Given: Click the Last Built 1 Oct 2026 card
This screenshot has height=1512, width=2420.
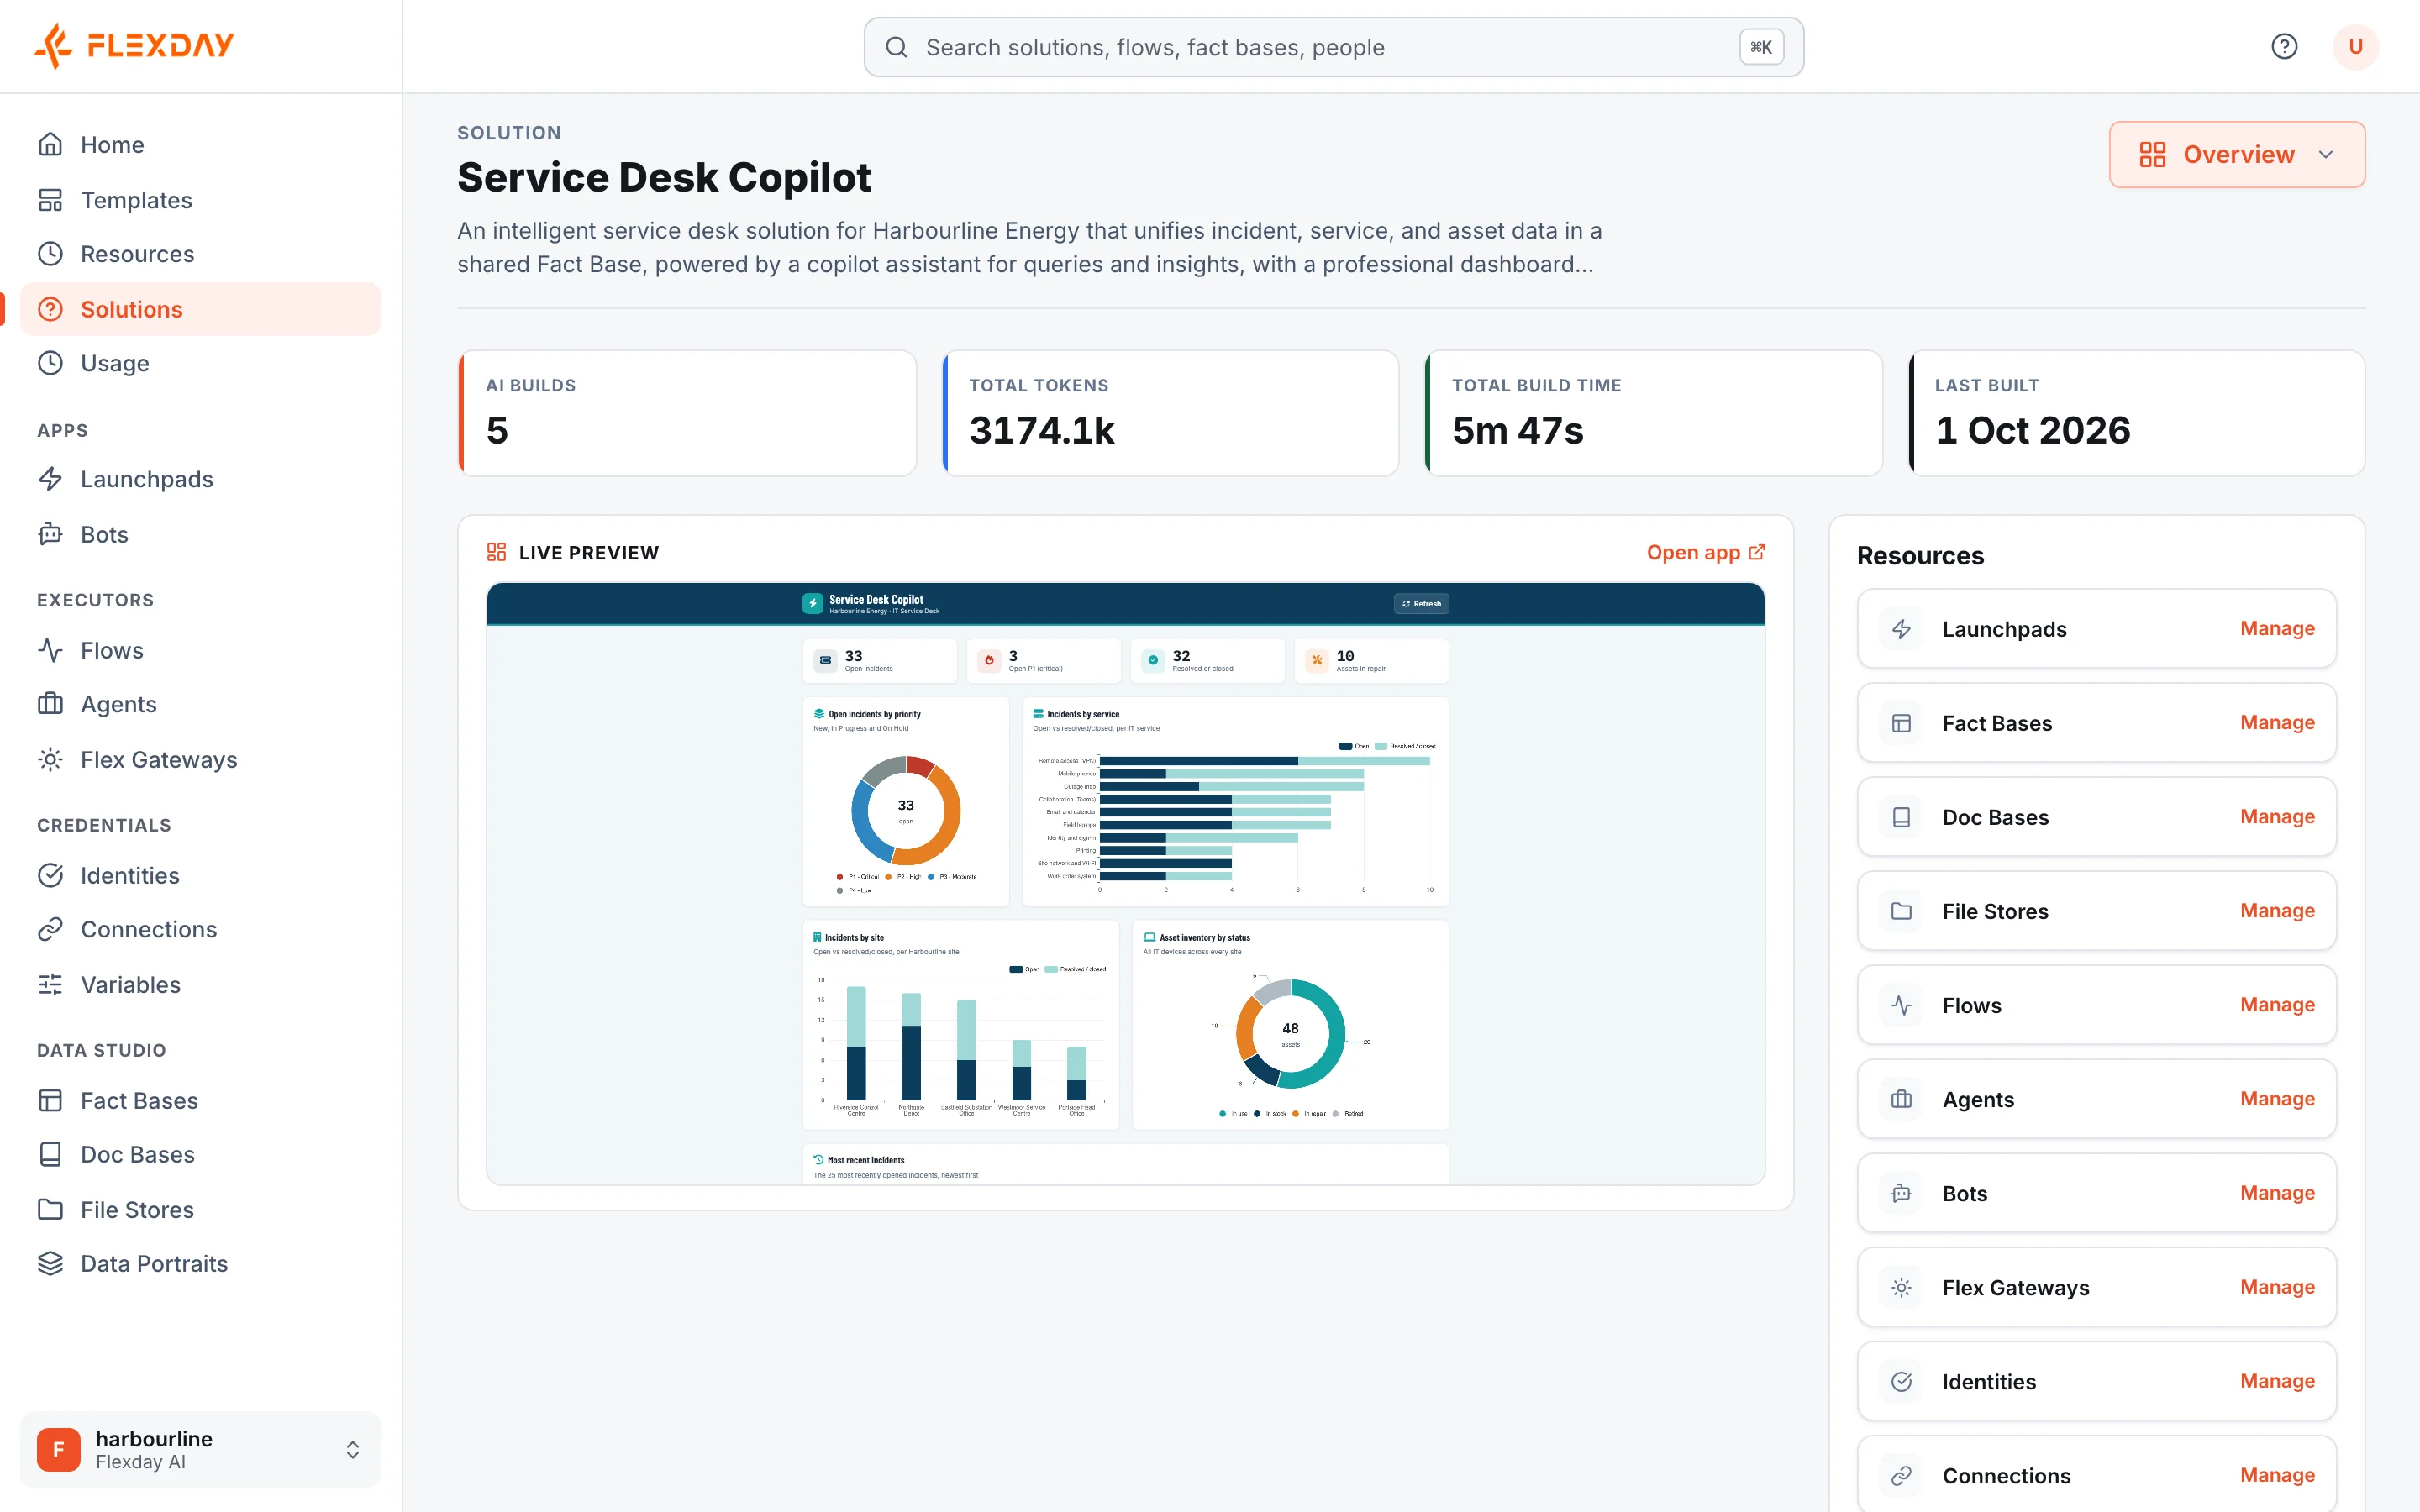Looking at the screenshot, I should (x=2136, y=413).
